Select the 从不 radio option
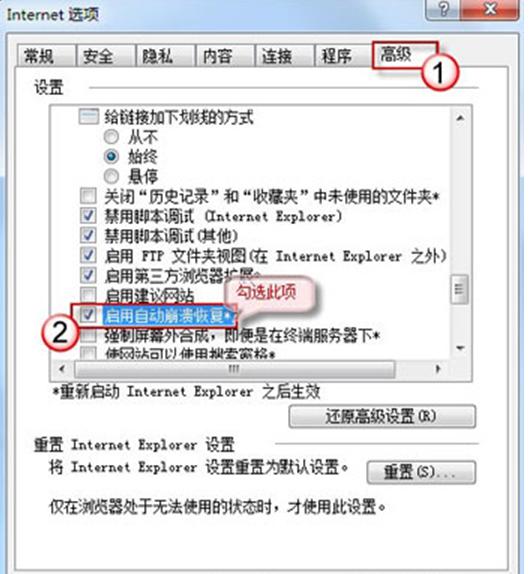The height and width of the screenshot is (574, 530). pyautogui.click(x=111, y=137)
